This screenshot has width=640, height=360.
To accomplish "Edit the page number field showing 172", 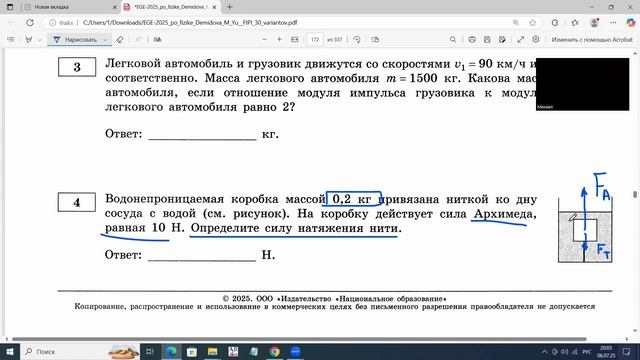I will tap(315, 40).
